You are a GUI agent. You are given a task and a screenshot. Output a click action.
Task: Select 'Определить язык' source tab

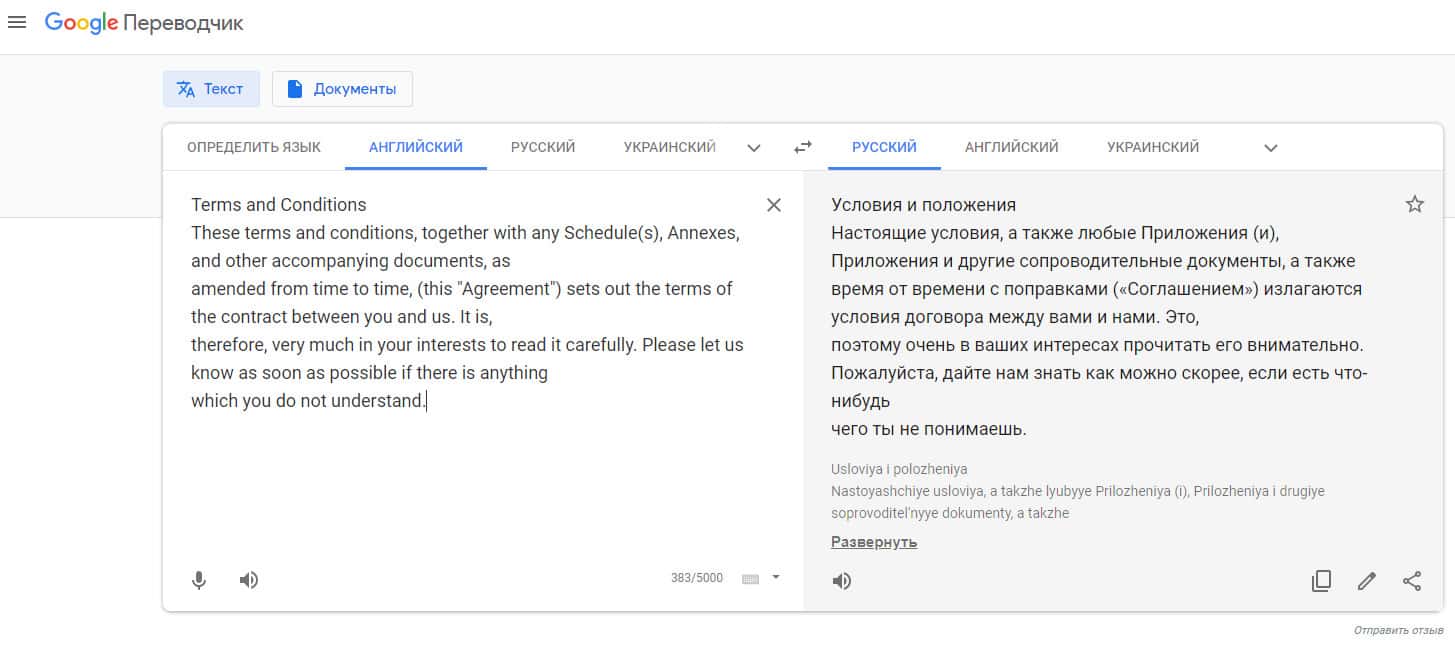254,147
